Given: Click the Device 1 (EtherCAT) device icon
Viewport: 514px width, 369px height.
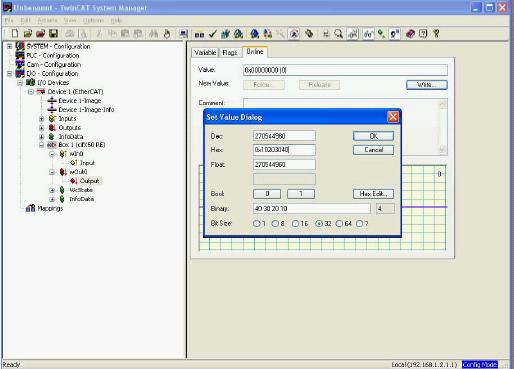Looking at the screenshot, I should point(41,91).
